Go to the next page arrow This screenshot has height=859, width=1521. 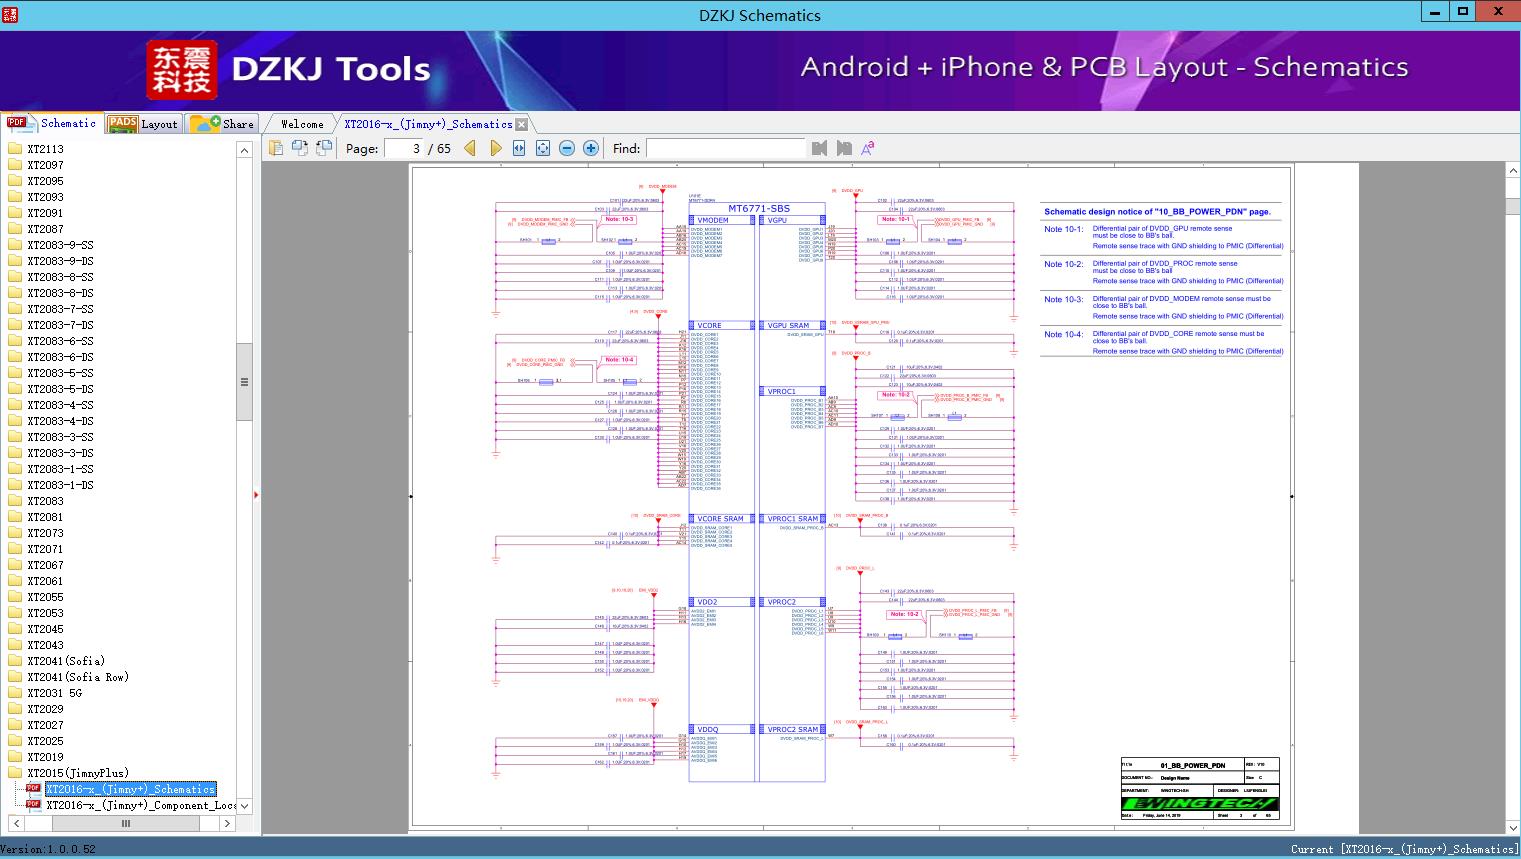(495, 148)
